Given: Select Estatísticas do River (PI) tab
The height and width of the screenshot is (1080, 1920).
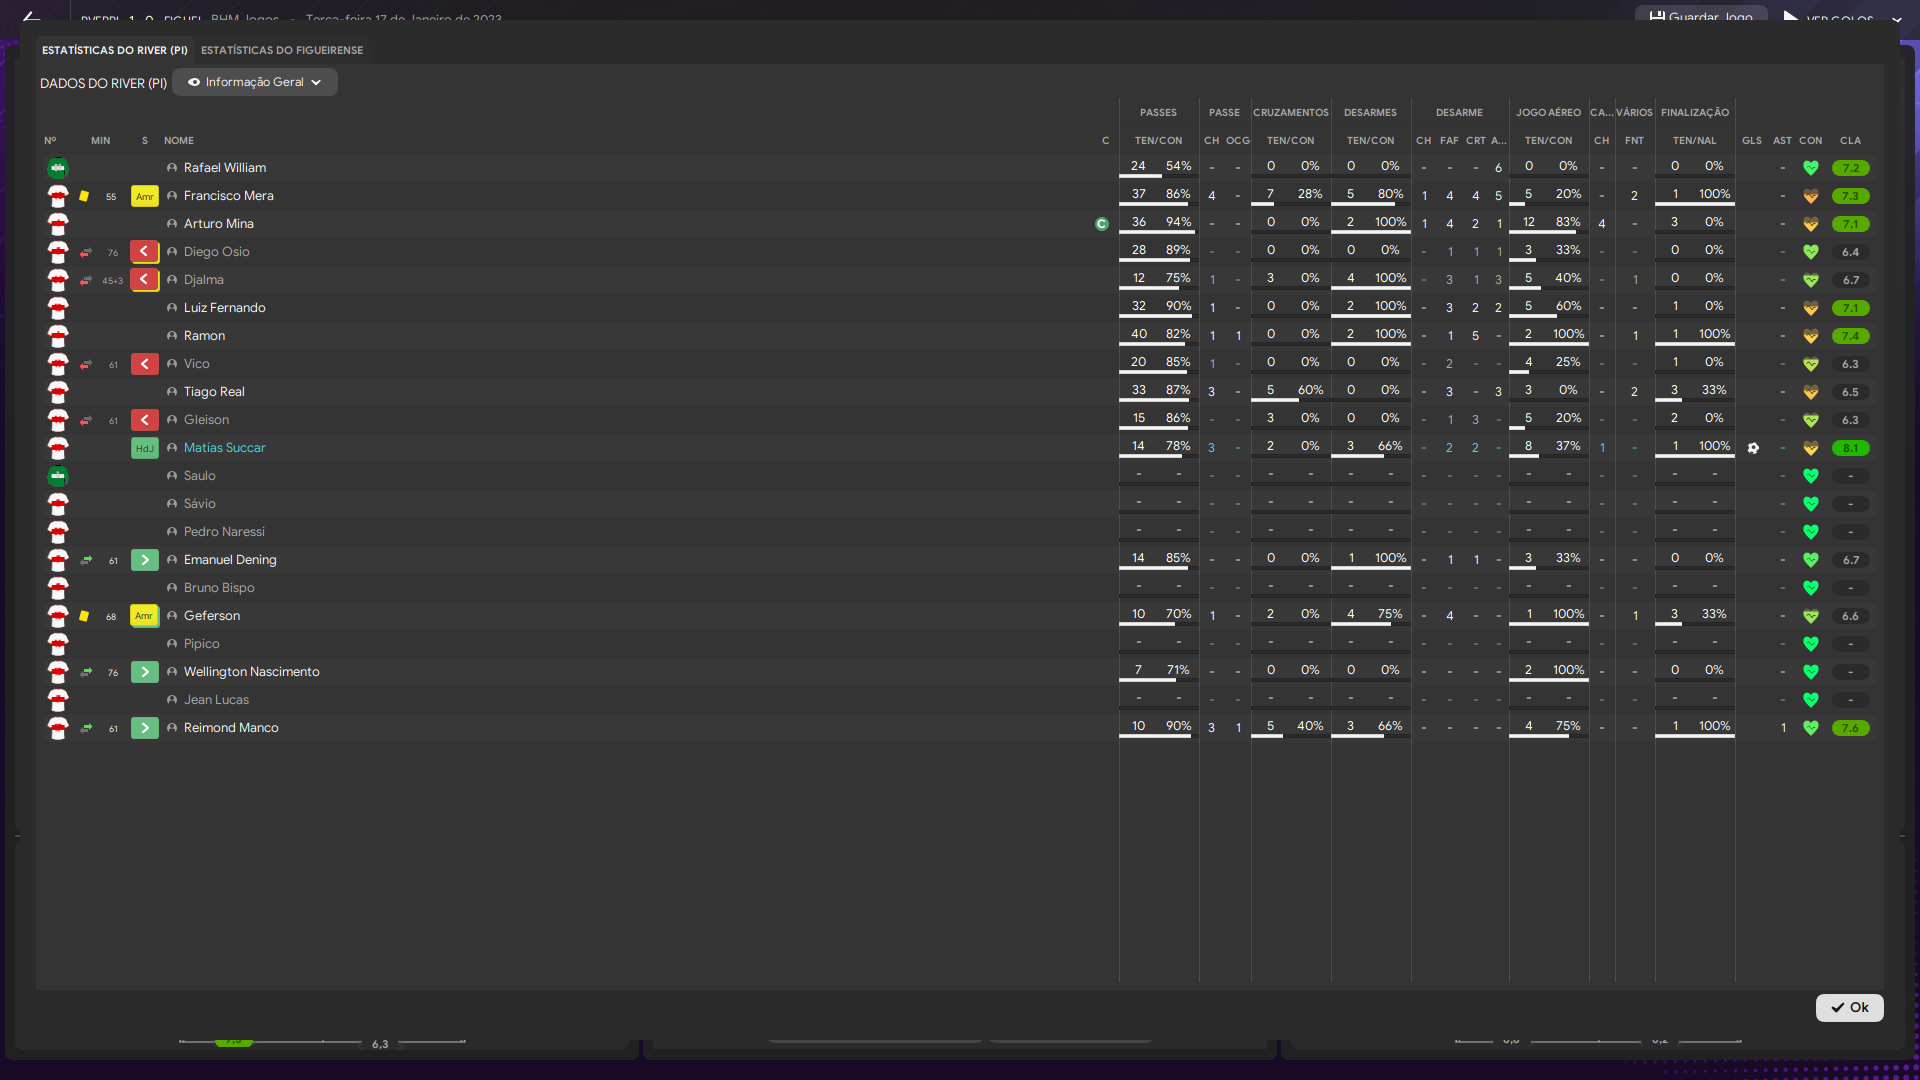Looking at the screenshot, I should pos(115,50).
